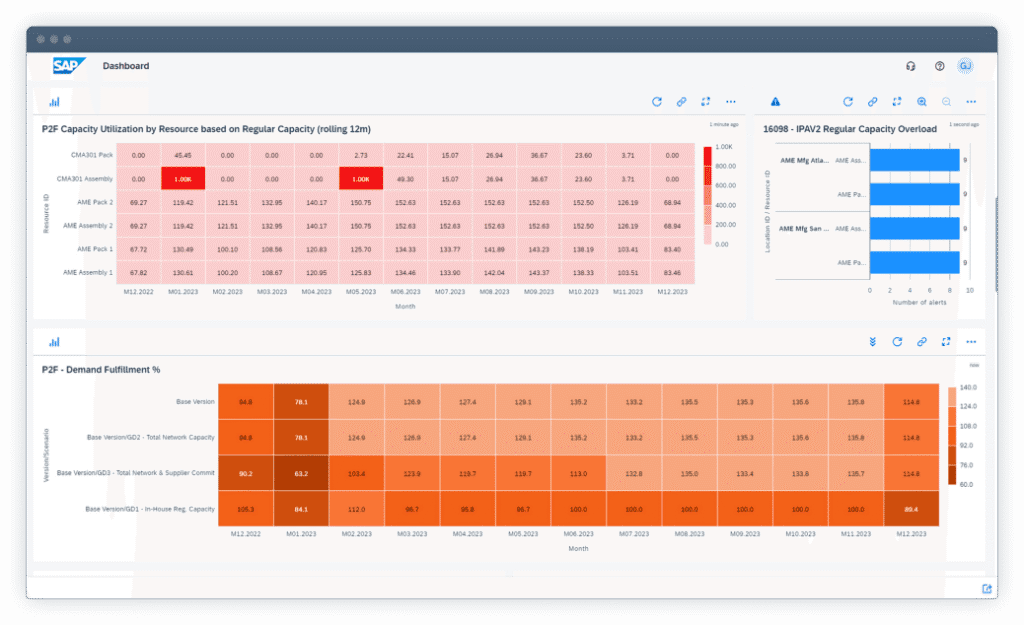Open the GJ user profile avatar

965,66
